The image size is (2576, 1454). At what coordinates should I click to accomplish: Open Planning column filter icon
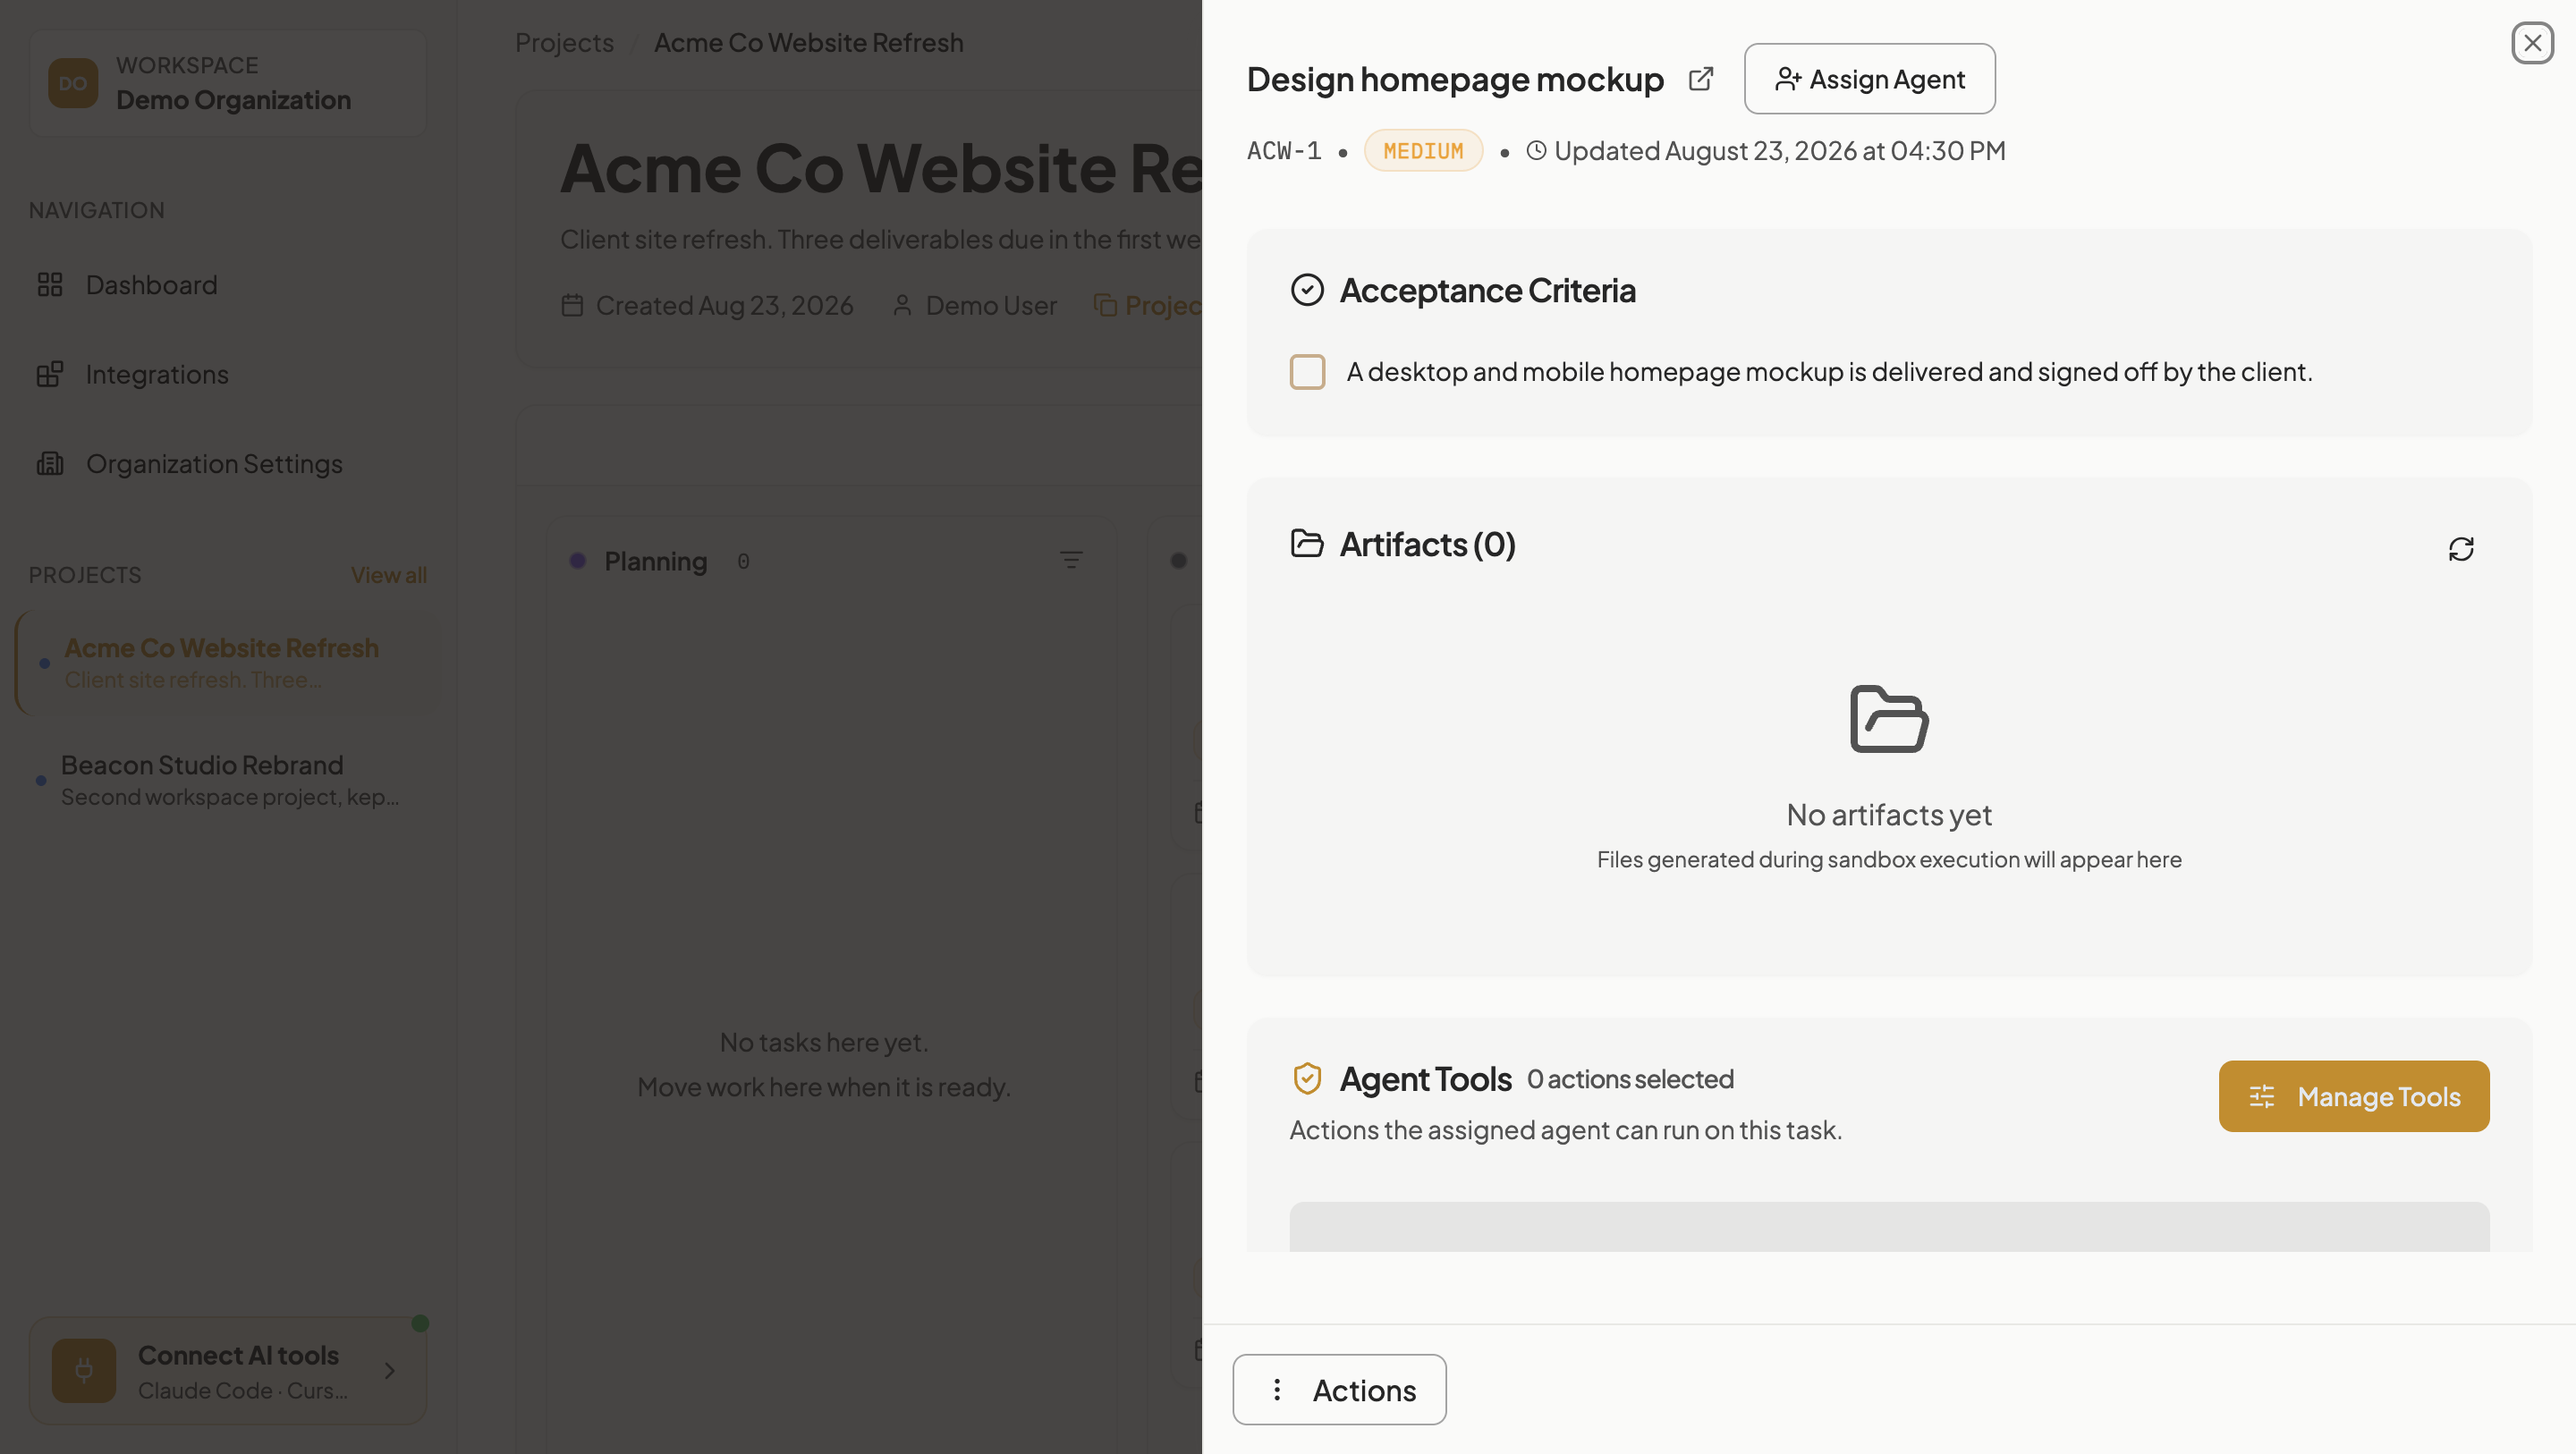(x=1071, y=560)
